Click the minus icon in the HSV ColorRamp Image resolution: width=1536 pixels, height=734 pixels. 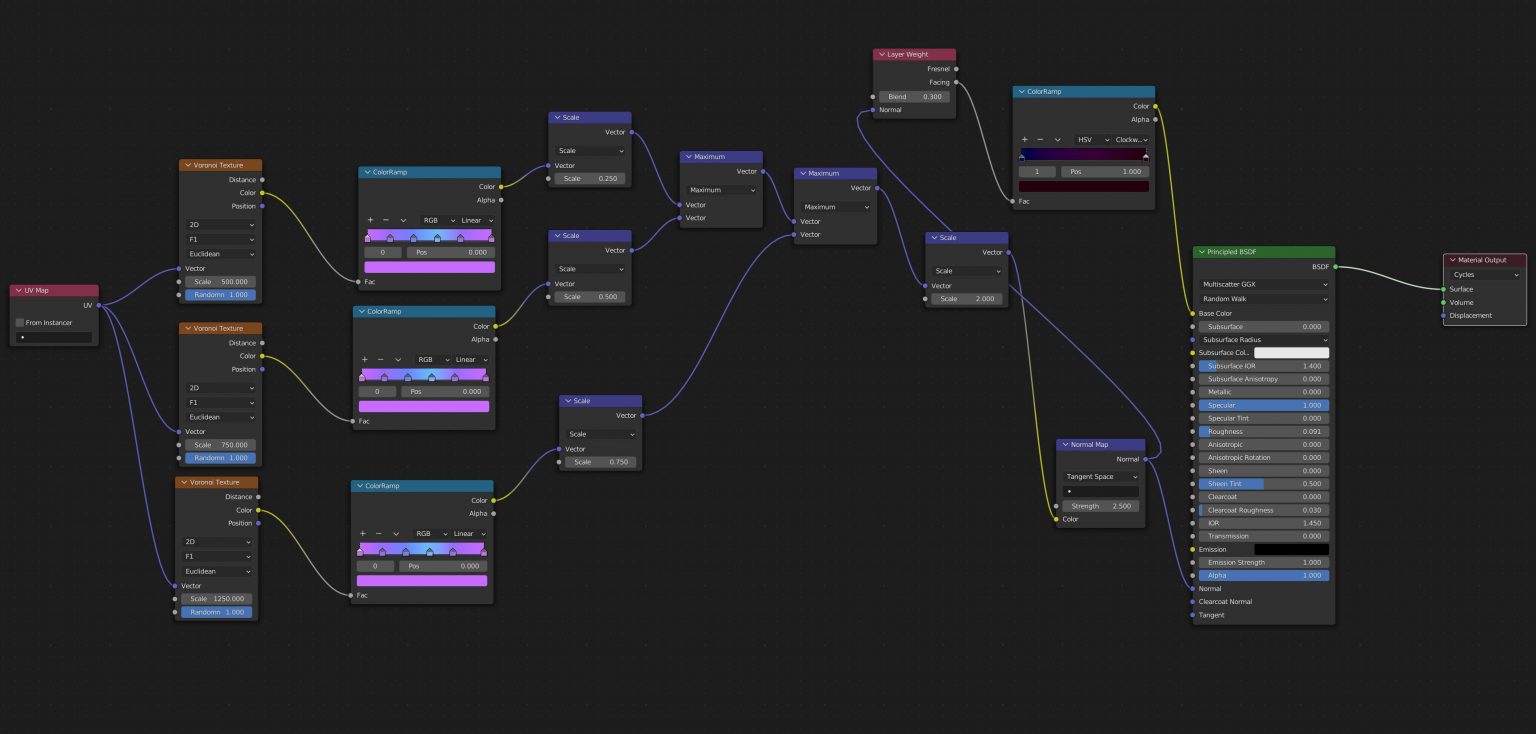pyautogui.click(x=1040, y=140)
